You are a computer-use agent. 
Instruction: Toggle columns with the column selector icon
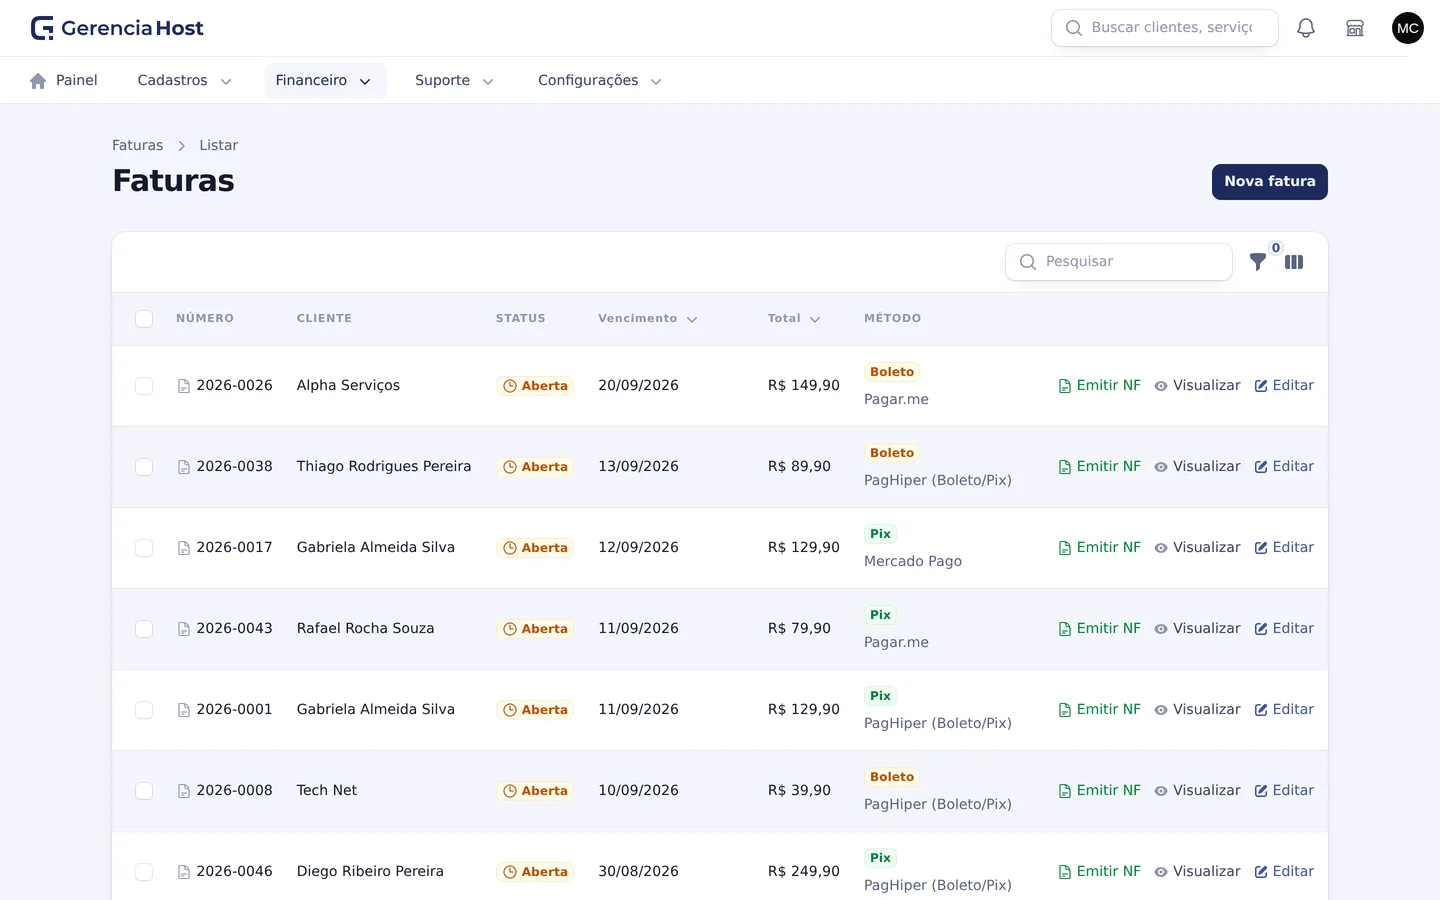click(1294, 262)
